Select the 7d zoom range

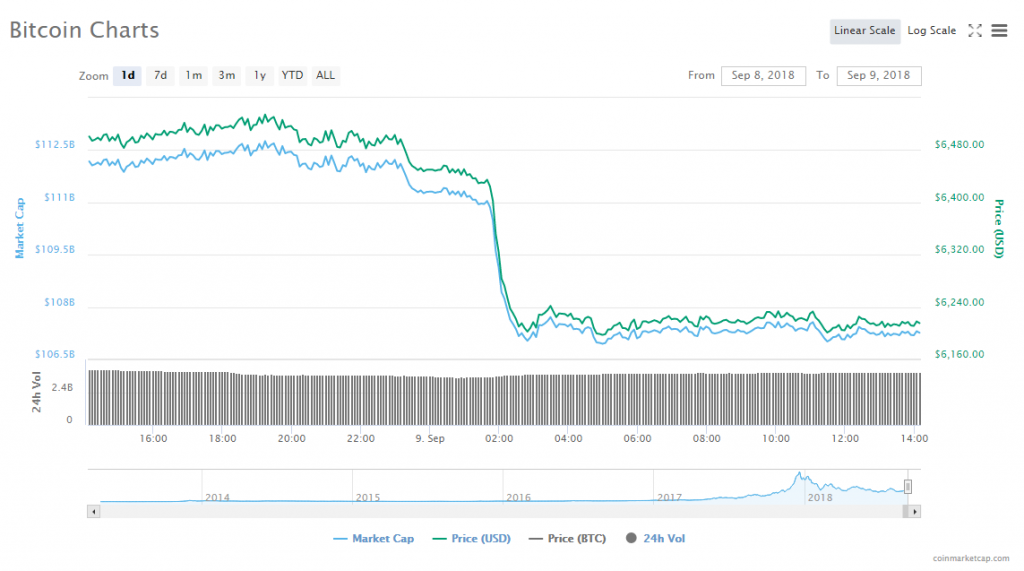click(x=160, y=76)
